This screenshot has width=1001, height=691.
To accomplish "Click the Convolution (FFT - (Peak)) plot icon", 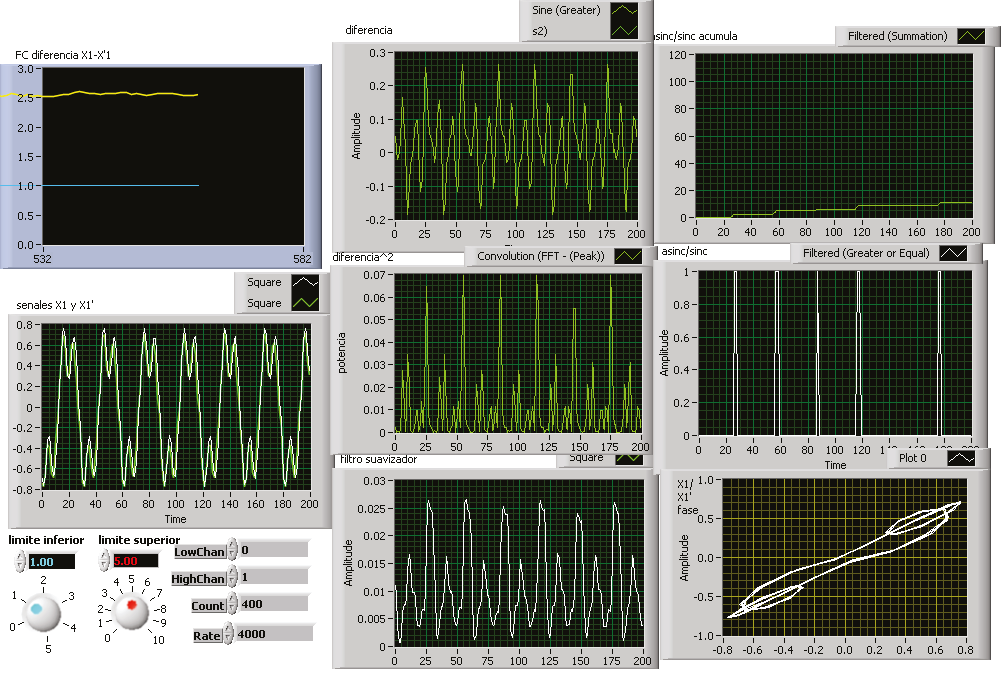I will 629,256.
